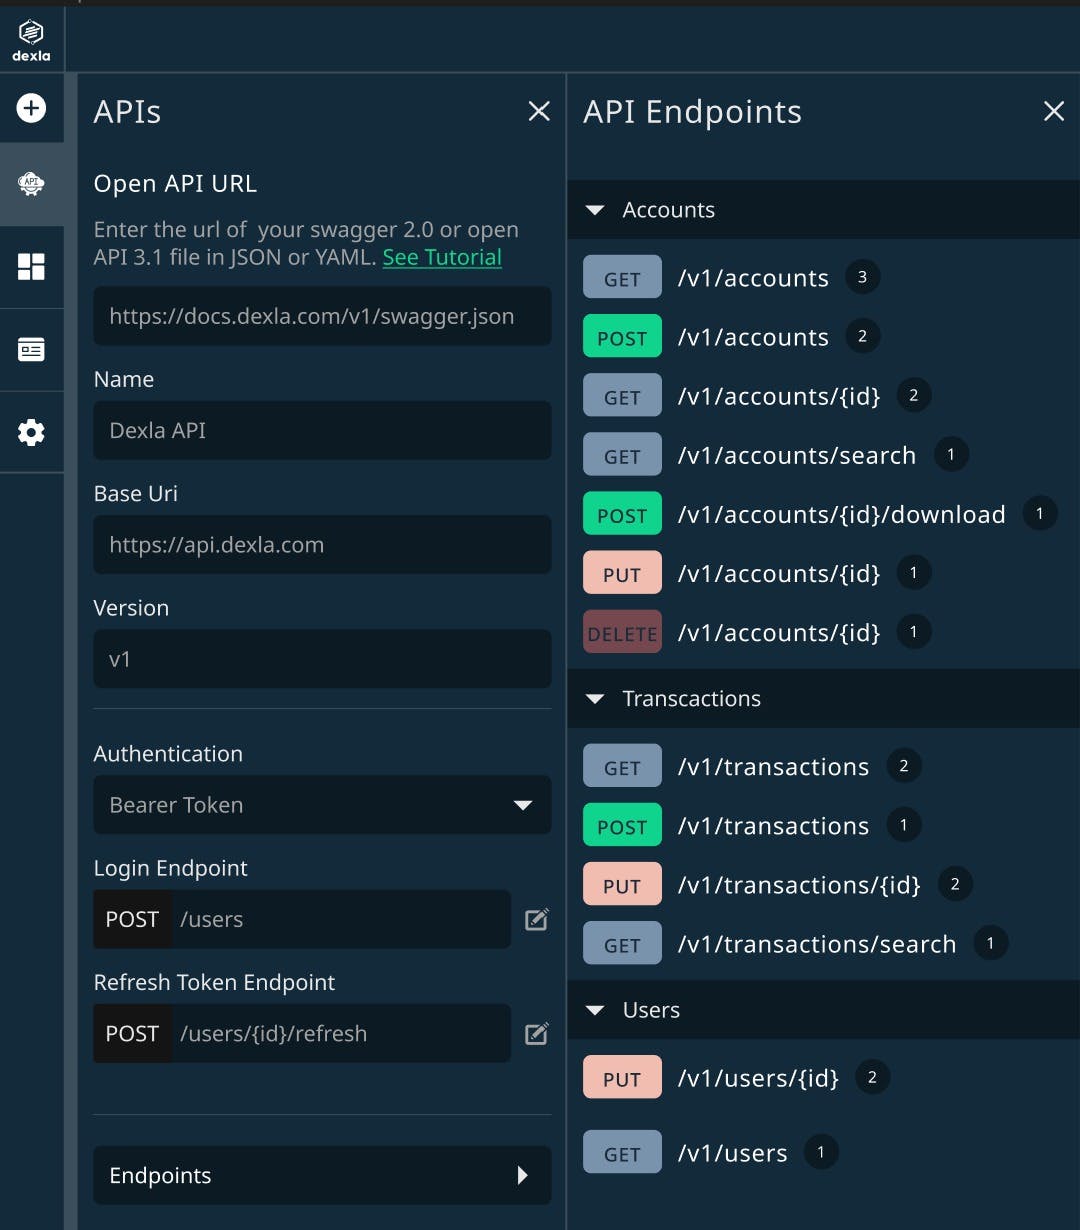This screenshot has width=1080, height=1230.
Task: Open the dashboard grid icon in sidebar
Action: tap(31, 266)
